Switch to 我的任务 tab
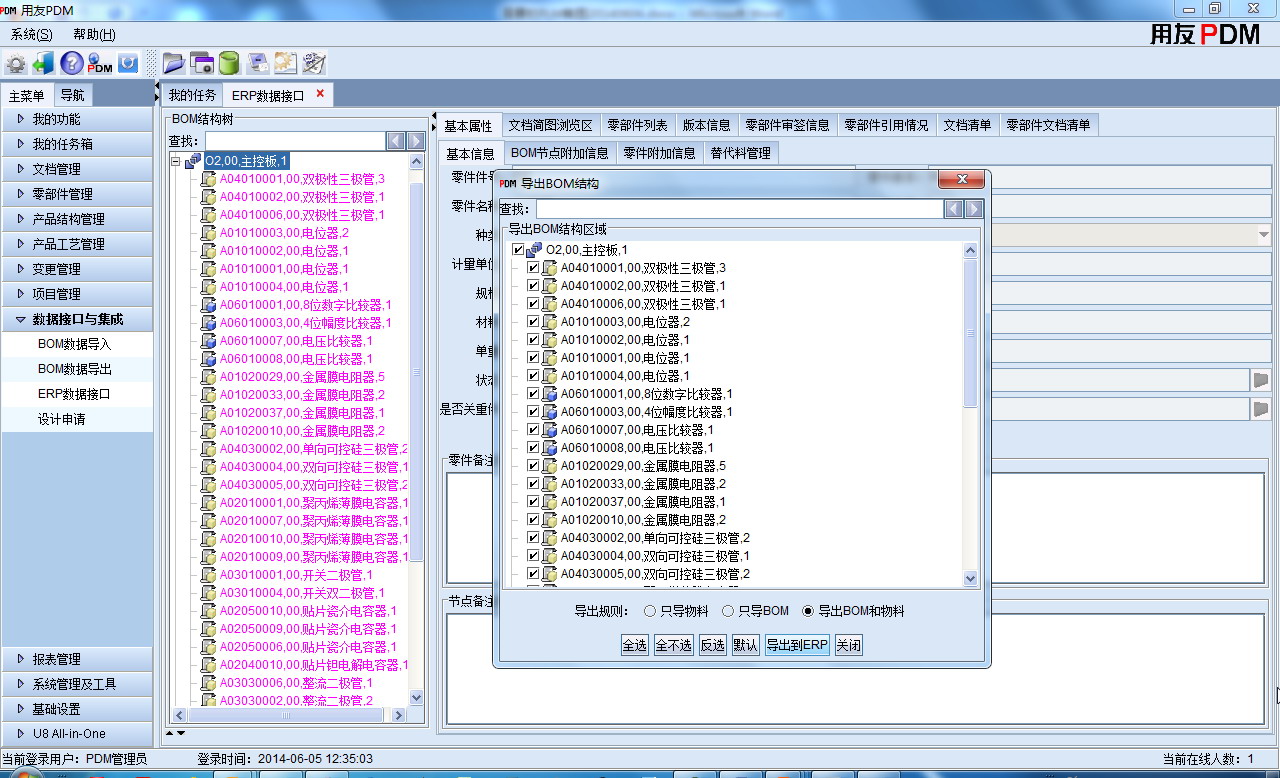The height and width of the screenshot is (778, 1280). pos(192,96)
